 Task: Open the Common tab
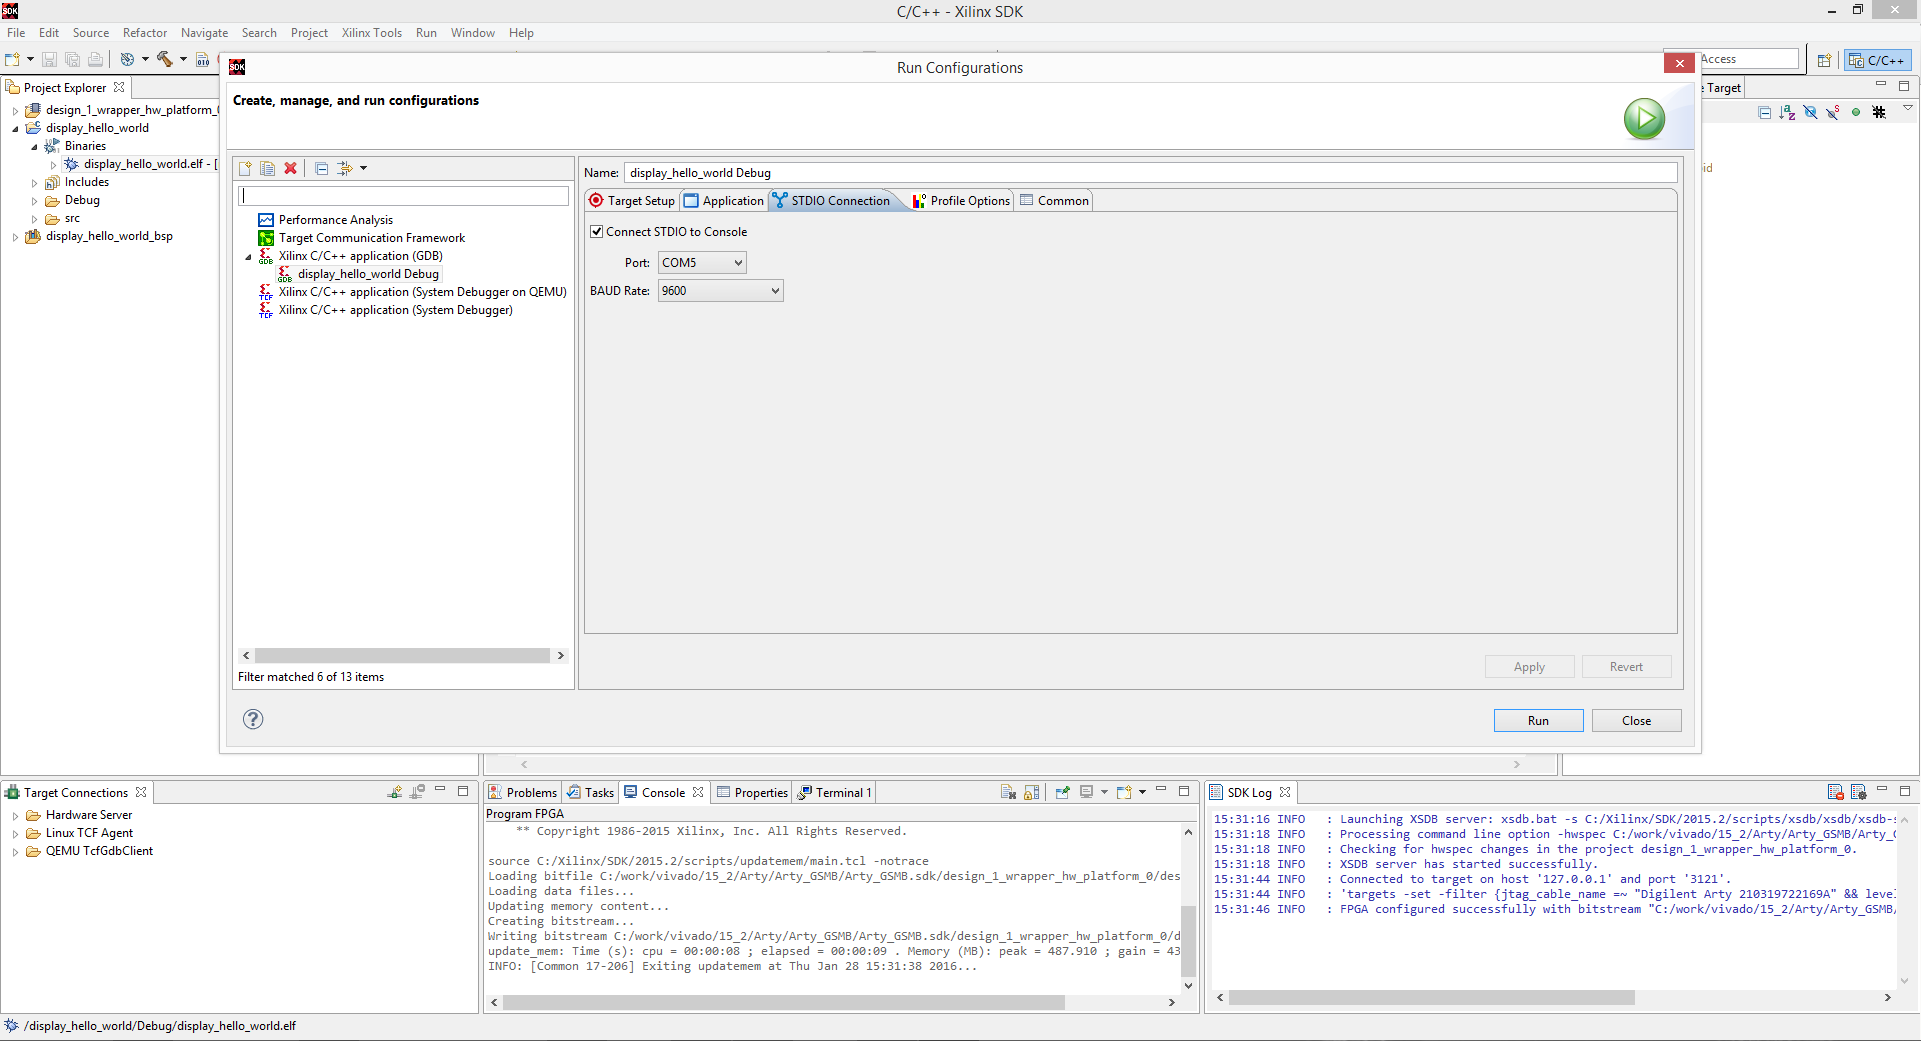tap(1054, 201)
